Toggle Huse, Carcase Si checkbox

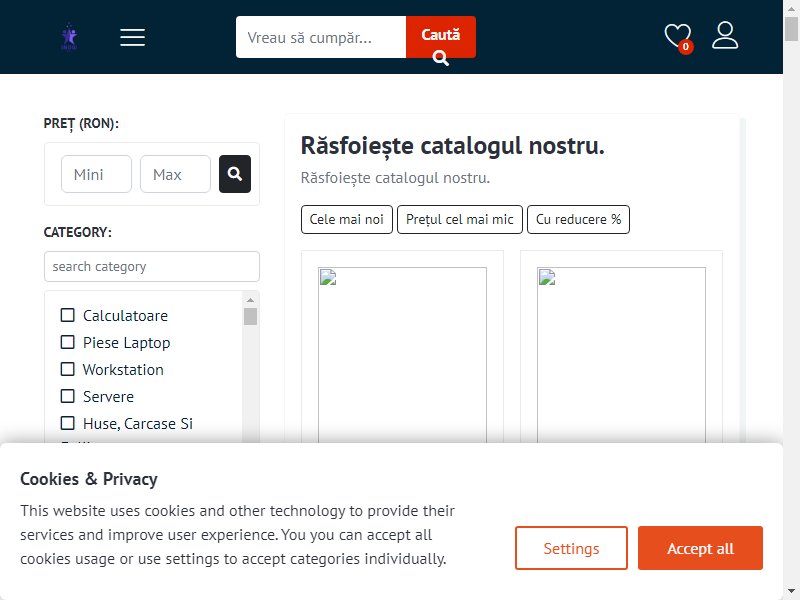tap(67, 423)
